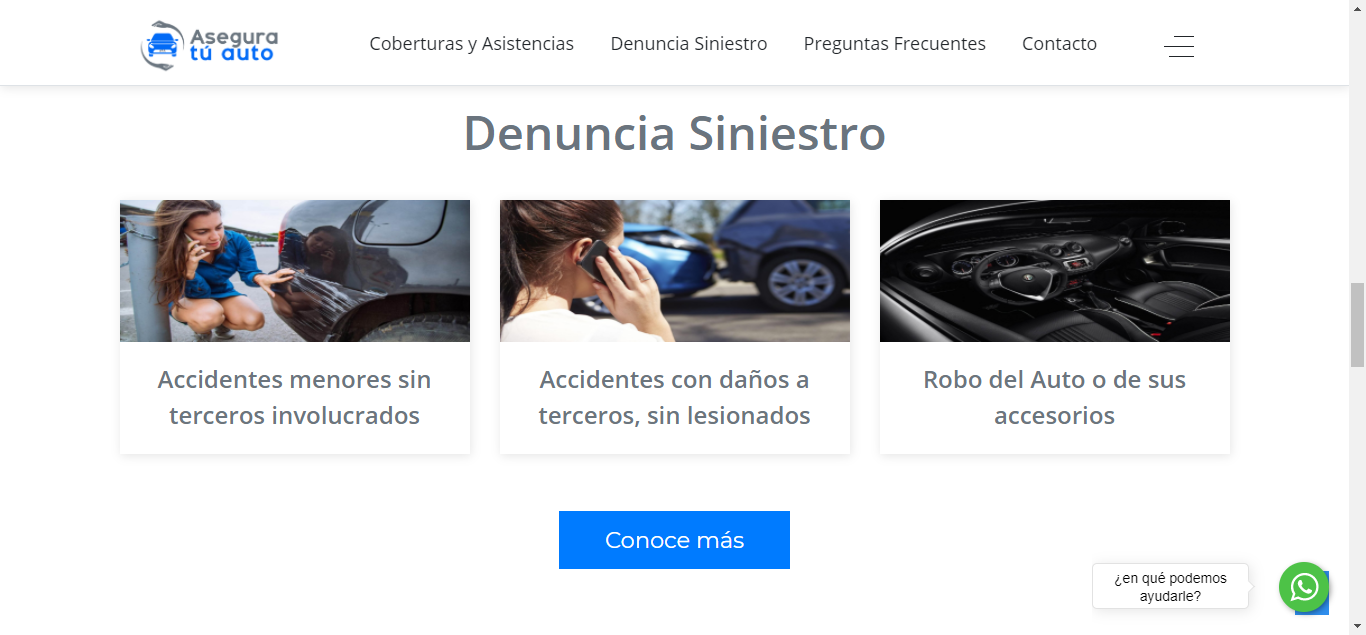
Task: Open the hamburger menu icon
Action: click(1179, 46)
